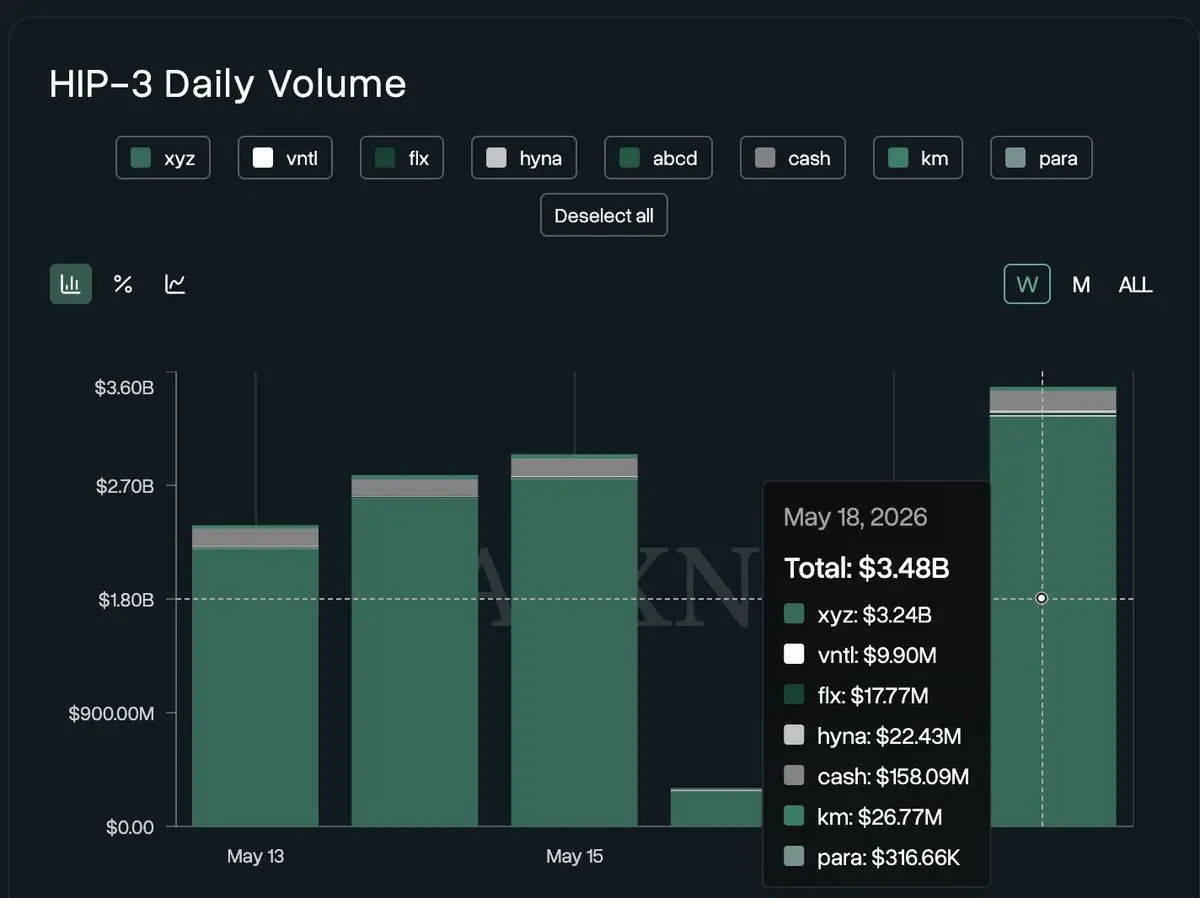The height and width of the screenshot is (898, 1200).
Task: Click the crosshair marker dot on the May 18 bar
Action: pos(1041,598)
